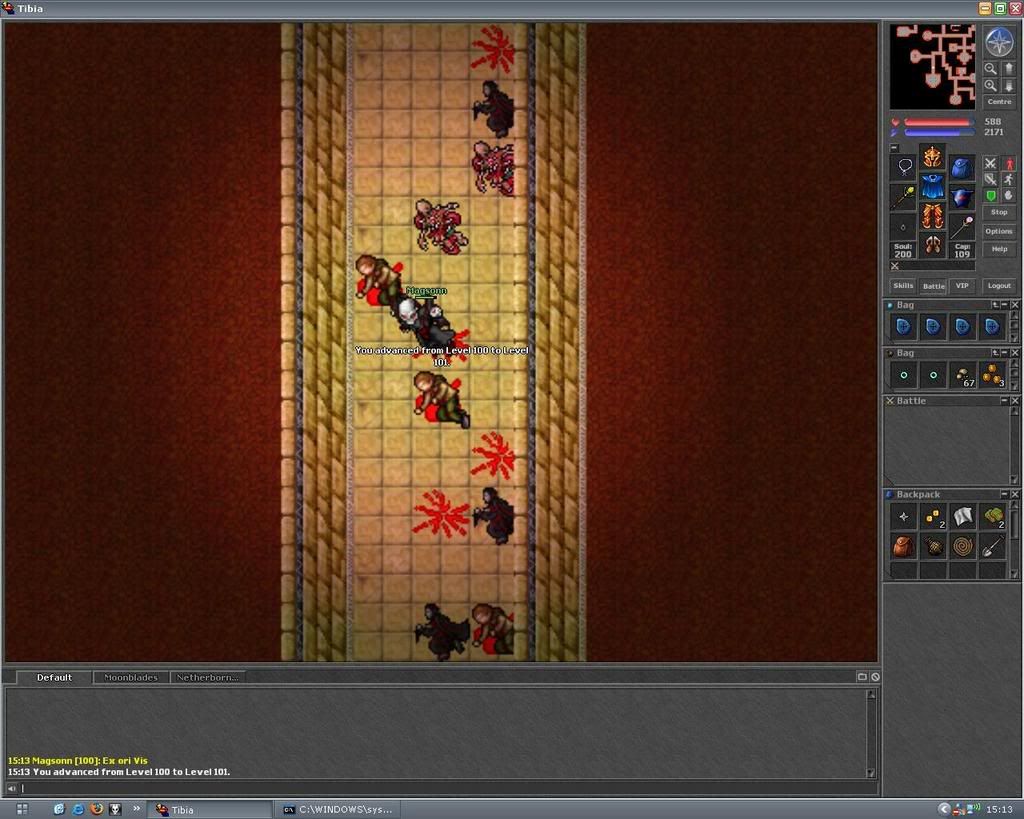Screen dimensions: 1024x819
Task: Minimize the second Bag container
Action: click(x=1004, y=353)
